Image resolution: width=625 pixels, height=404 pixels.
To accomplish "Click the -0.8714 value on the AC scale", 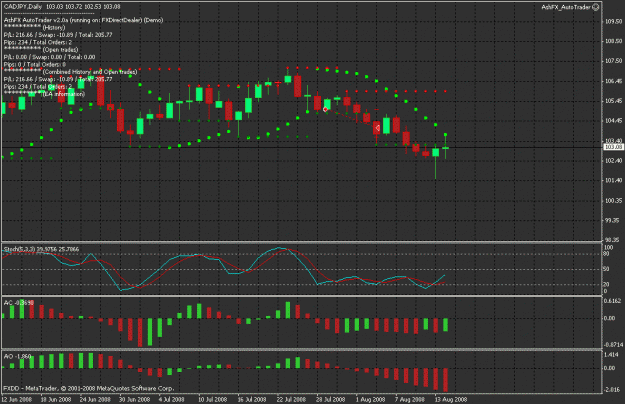I will click(x=613, y=345).
